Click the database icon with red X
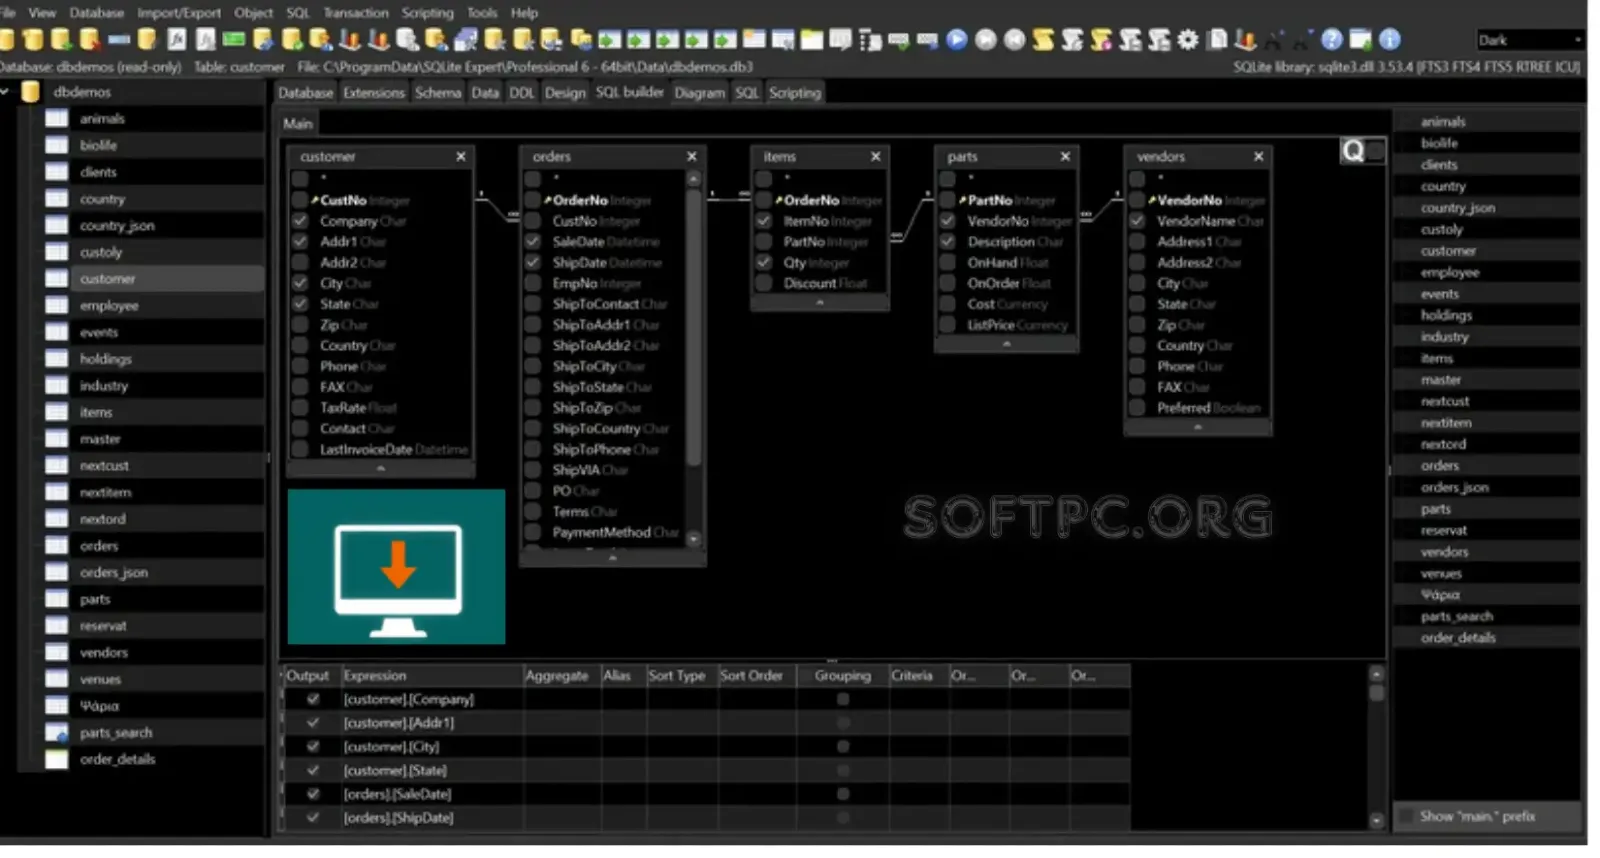Viewport: 1600px width, 858px height. coord(90,40)
